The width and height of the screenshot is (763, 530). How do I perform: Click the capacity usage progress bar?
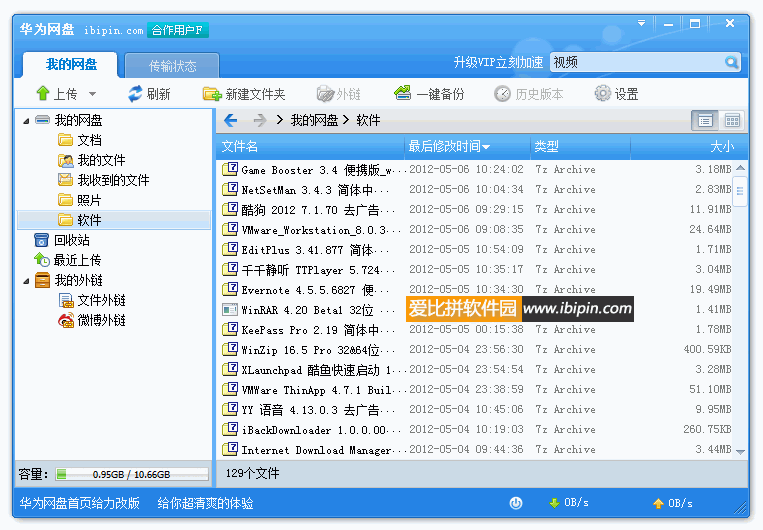coord(131,474)
